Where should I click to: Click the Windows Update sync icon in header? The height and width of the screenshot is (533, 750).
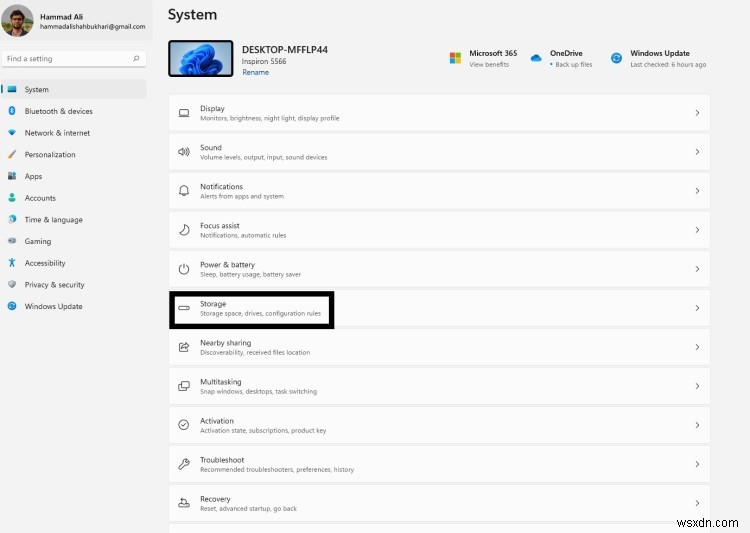click(x=617, y=58)
